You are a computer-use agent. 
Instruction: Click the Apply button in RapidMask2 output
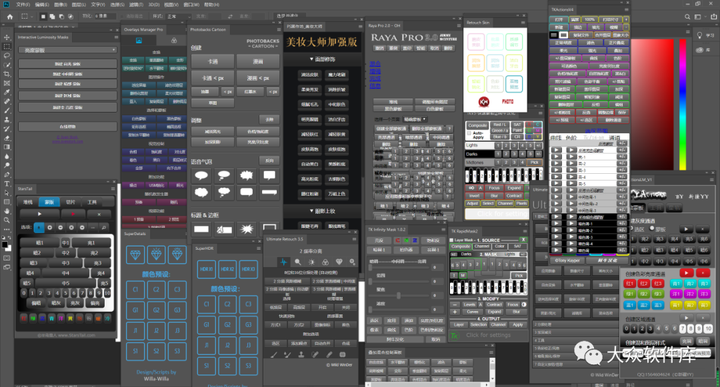point(518,325)
